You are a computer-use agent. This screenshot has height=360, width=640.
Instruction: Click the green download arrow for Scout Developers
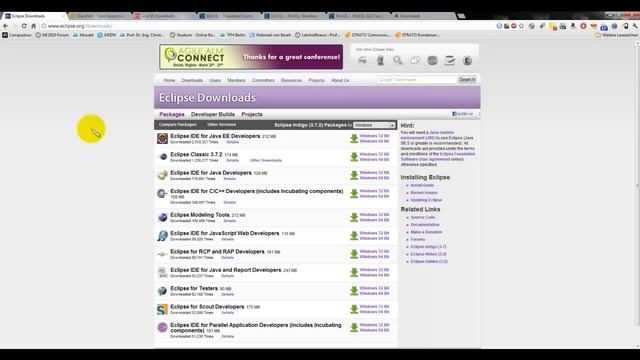click(354, 309)
